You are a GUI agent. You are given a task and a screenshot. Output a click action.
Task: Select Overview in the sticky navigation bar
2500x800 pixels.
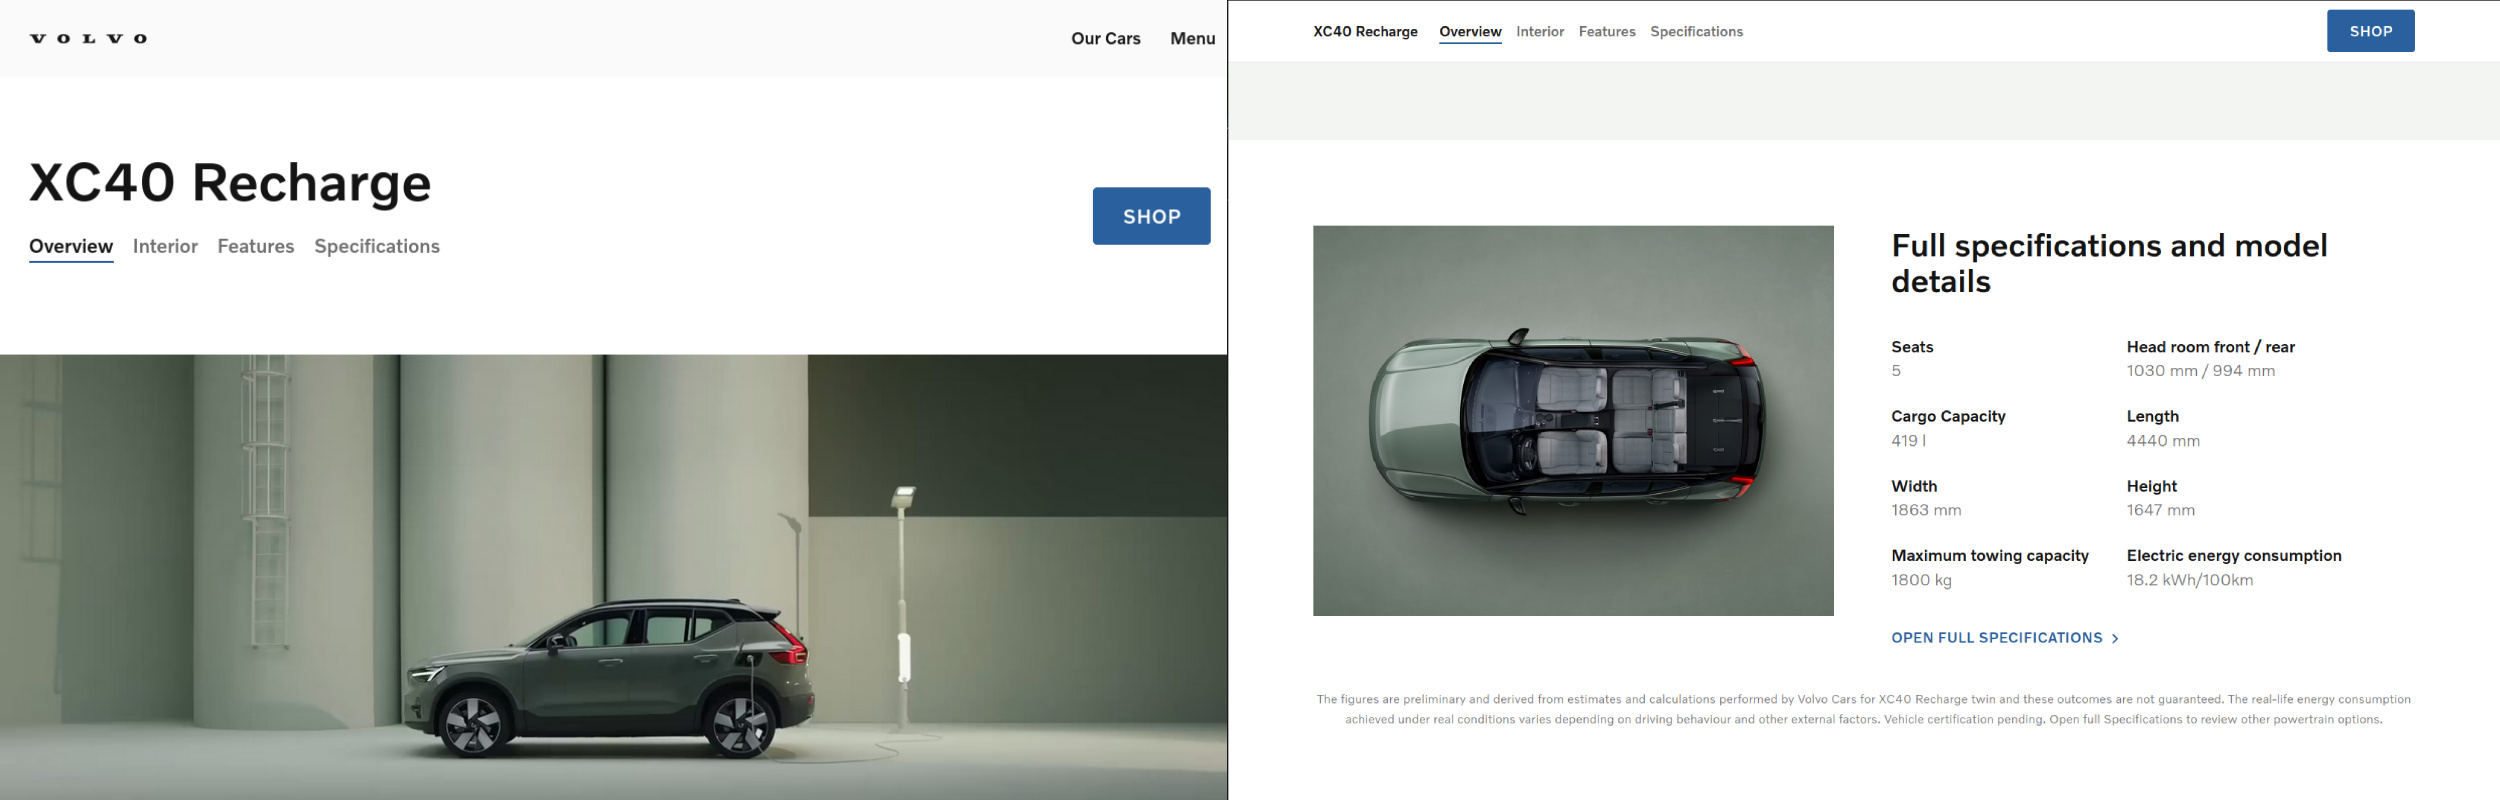pos(1470,32)
